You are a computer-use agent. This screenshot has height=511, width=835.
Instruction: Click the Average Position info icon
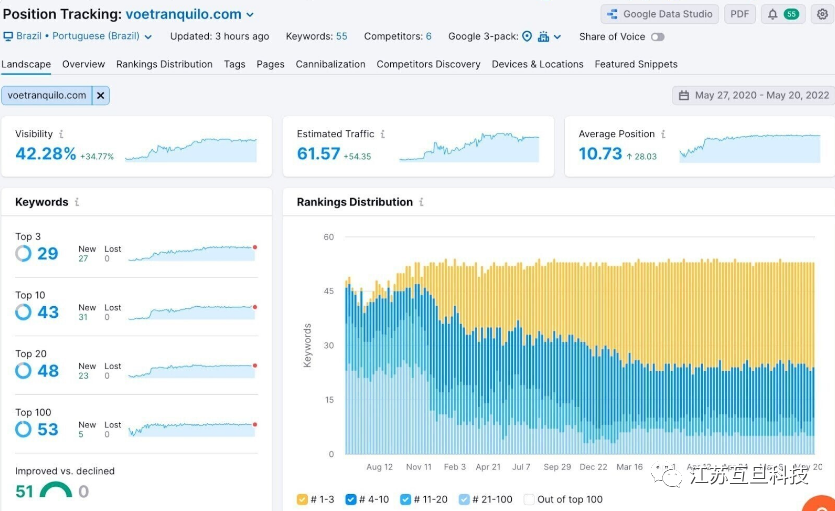coord(664,134)
